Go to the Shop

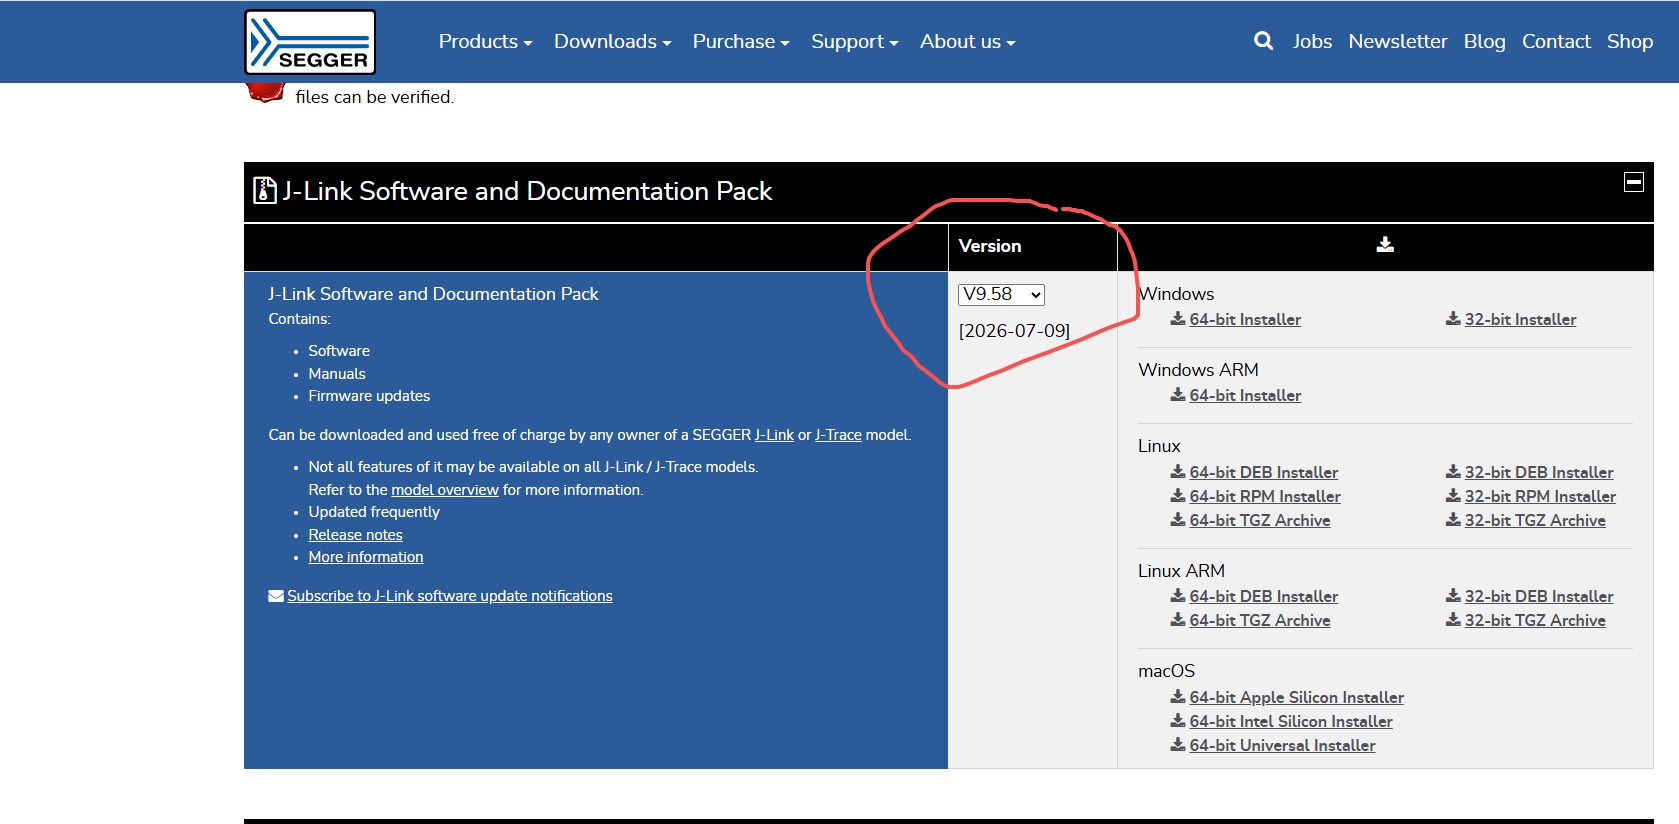click(x=1630, y=41)
